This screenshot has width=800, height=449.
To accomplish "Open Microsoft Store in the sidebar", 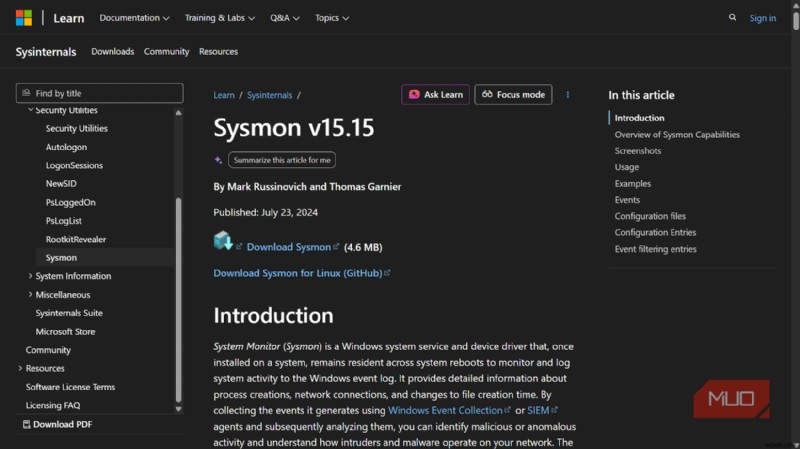I will click(x=65, y=332).
